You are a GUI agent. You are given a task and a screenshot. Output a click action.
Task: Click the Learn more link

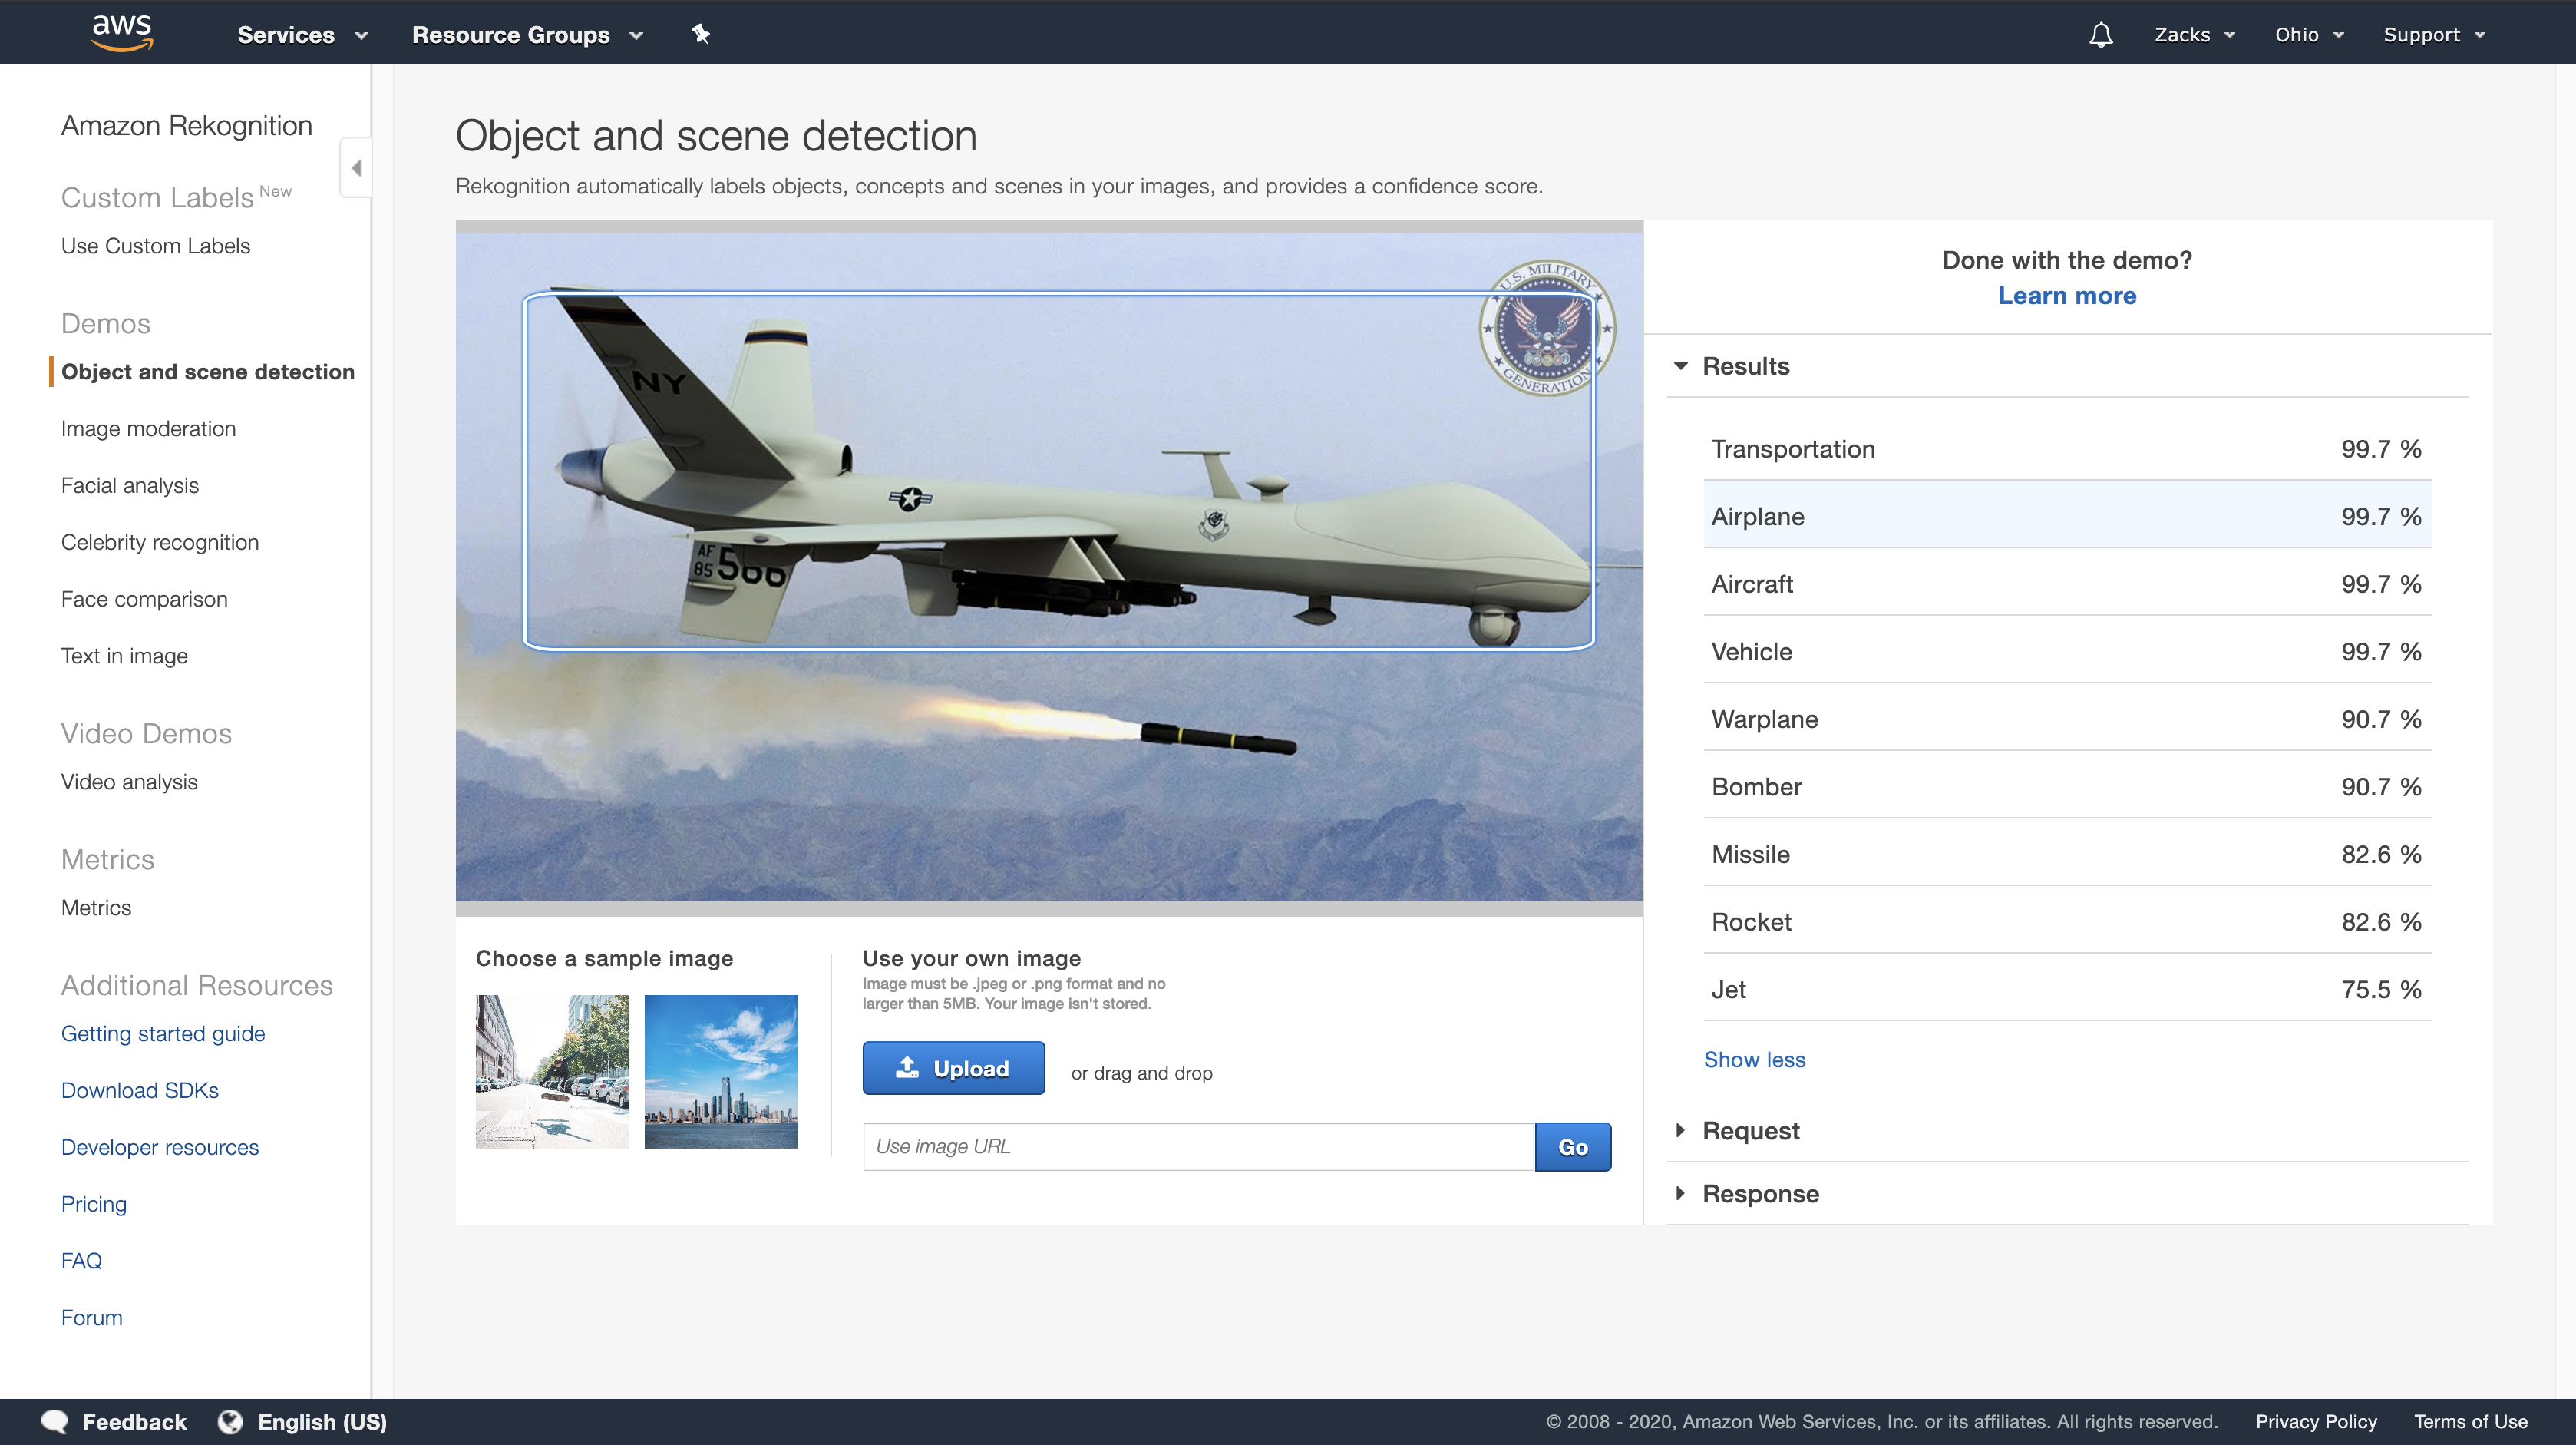(x=2066, y=296)
